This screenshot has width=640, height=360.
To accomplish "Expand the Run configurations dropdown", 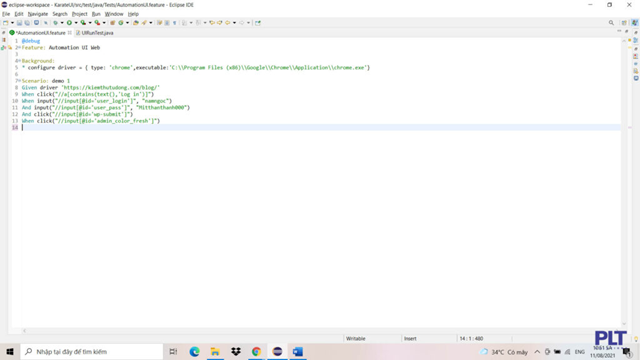I will pyautogui.click(x=76, y=23).
